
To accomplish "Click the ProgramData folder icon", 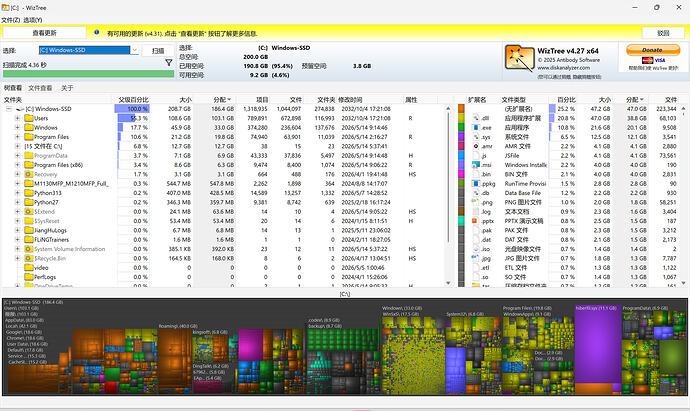I will (29, 155).
